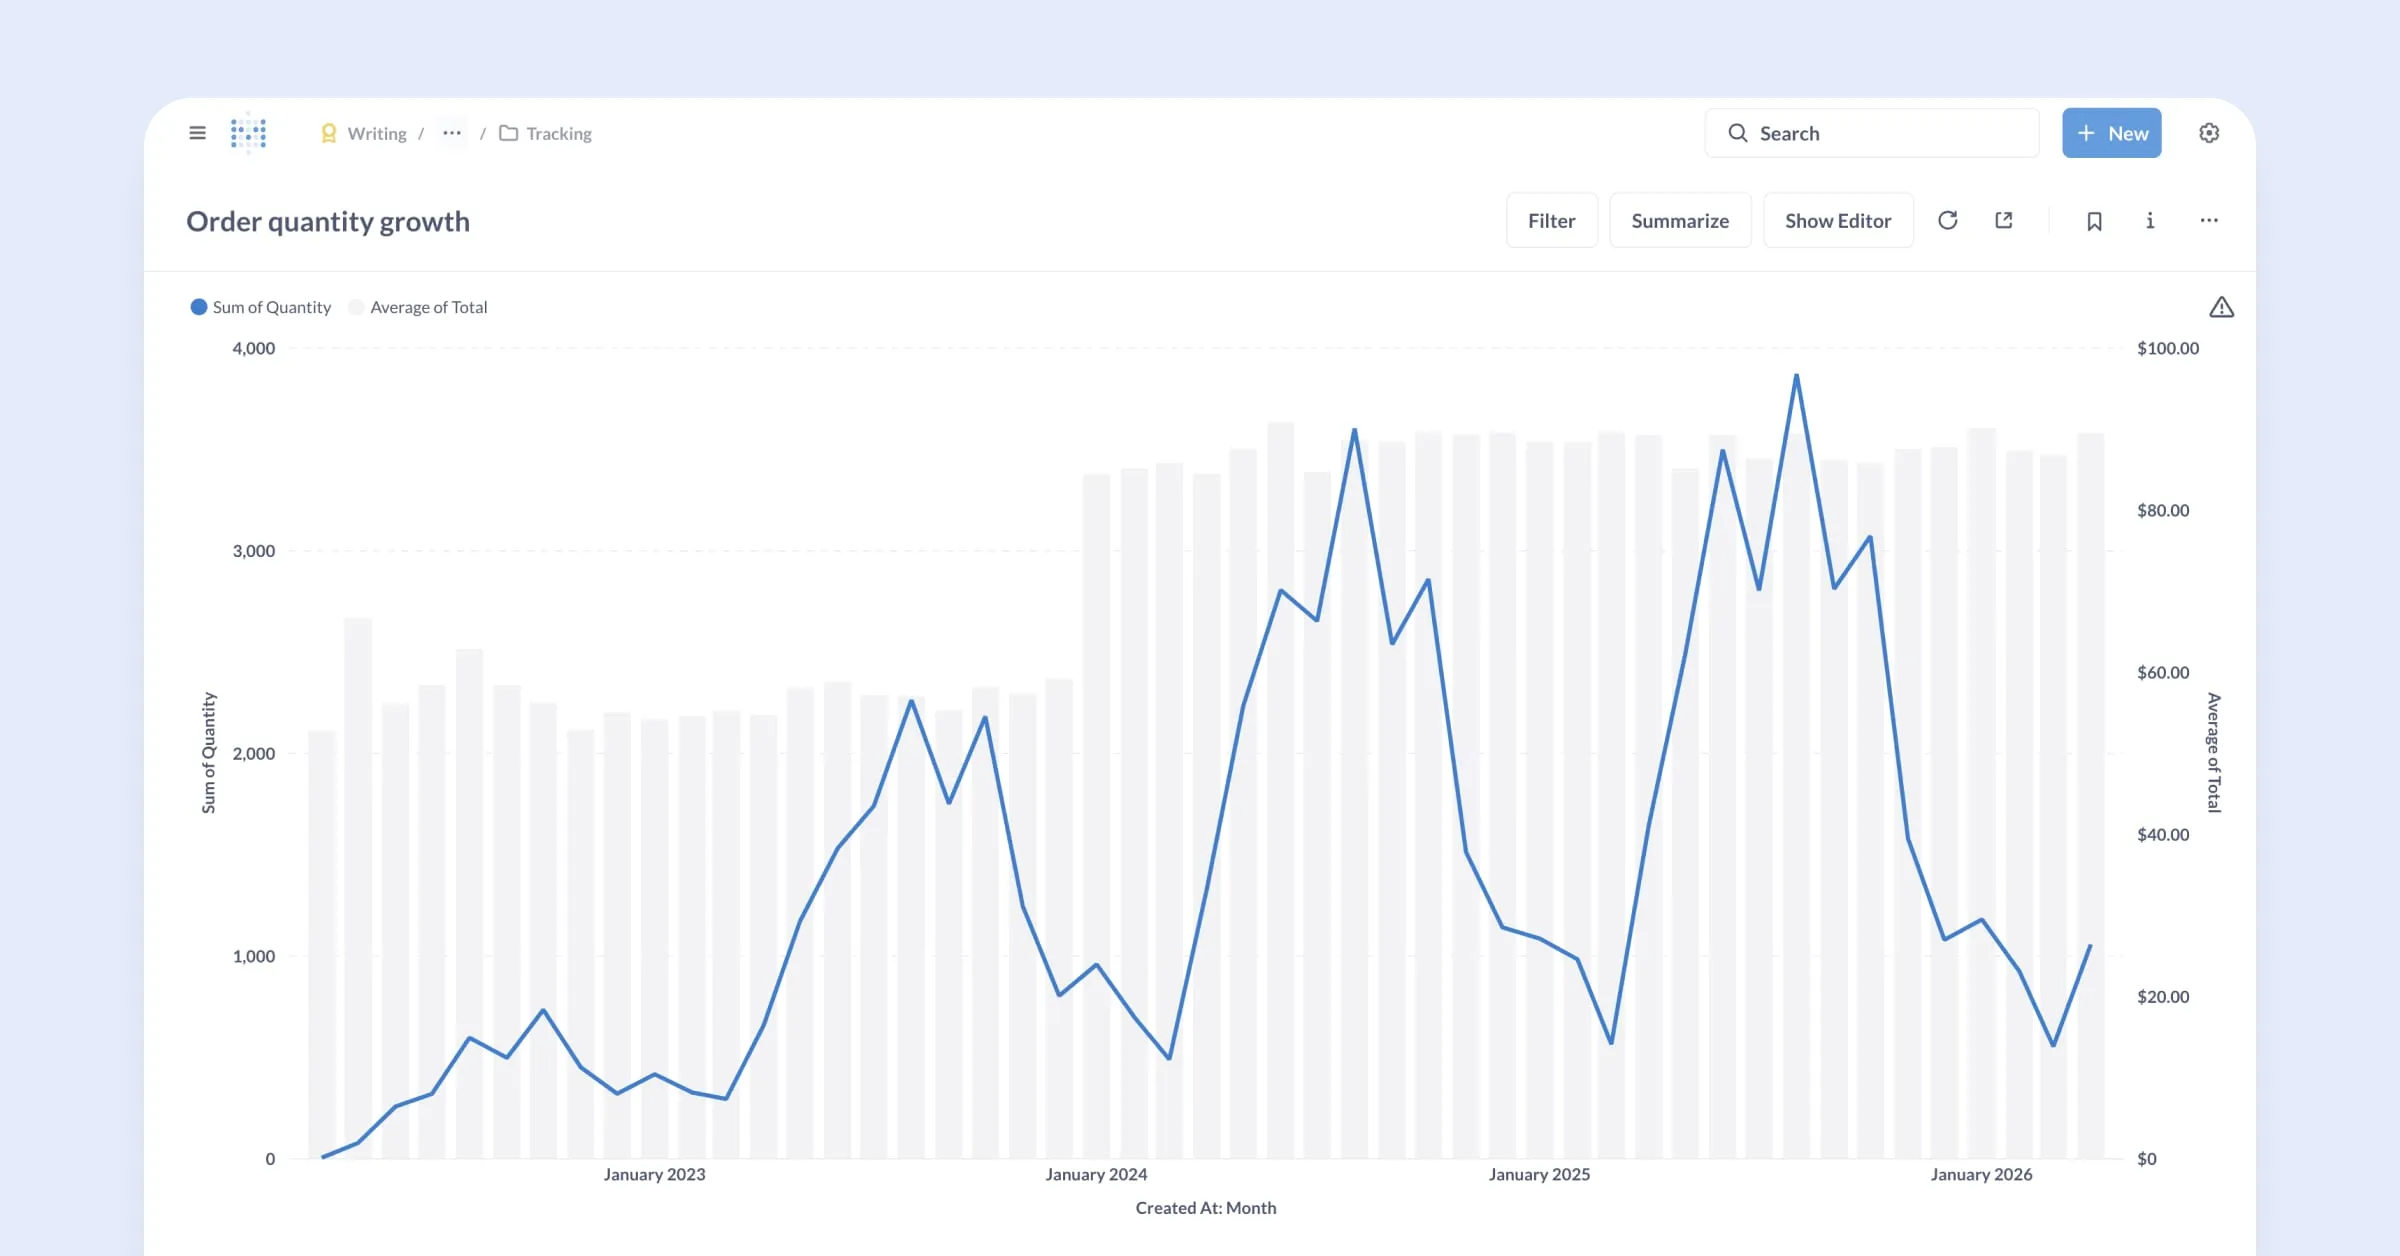Click the Show Editor button
This screenshot has height=1256, width=2400.
[x=1837, y=221]
